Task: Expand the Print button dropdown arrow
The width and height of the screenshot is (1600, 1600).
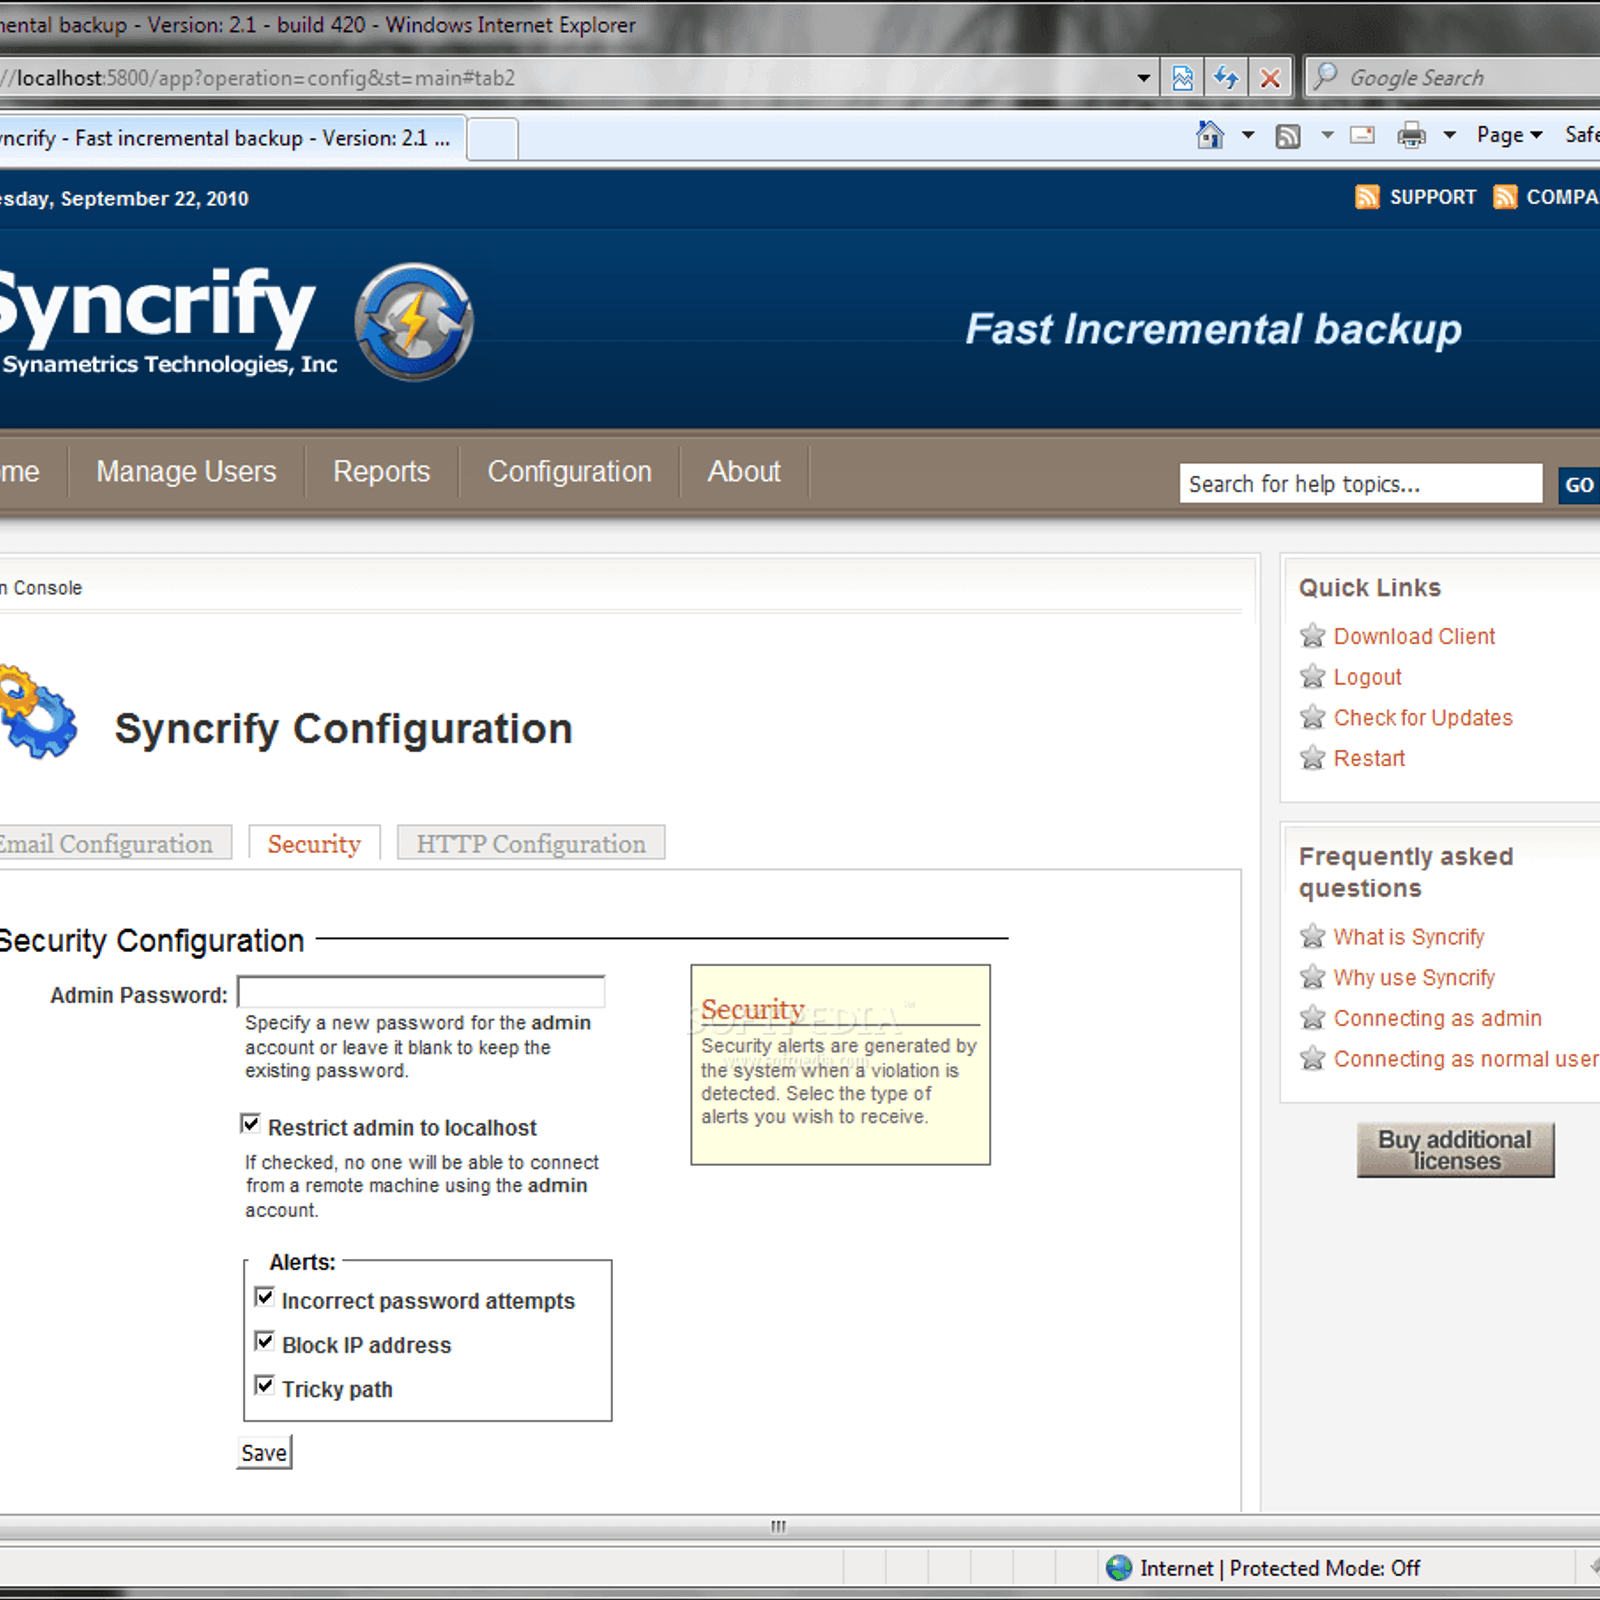Action: [x=1449, y=135]
